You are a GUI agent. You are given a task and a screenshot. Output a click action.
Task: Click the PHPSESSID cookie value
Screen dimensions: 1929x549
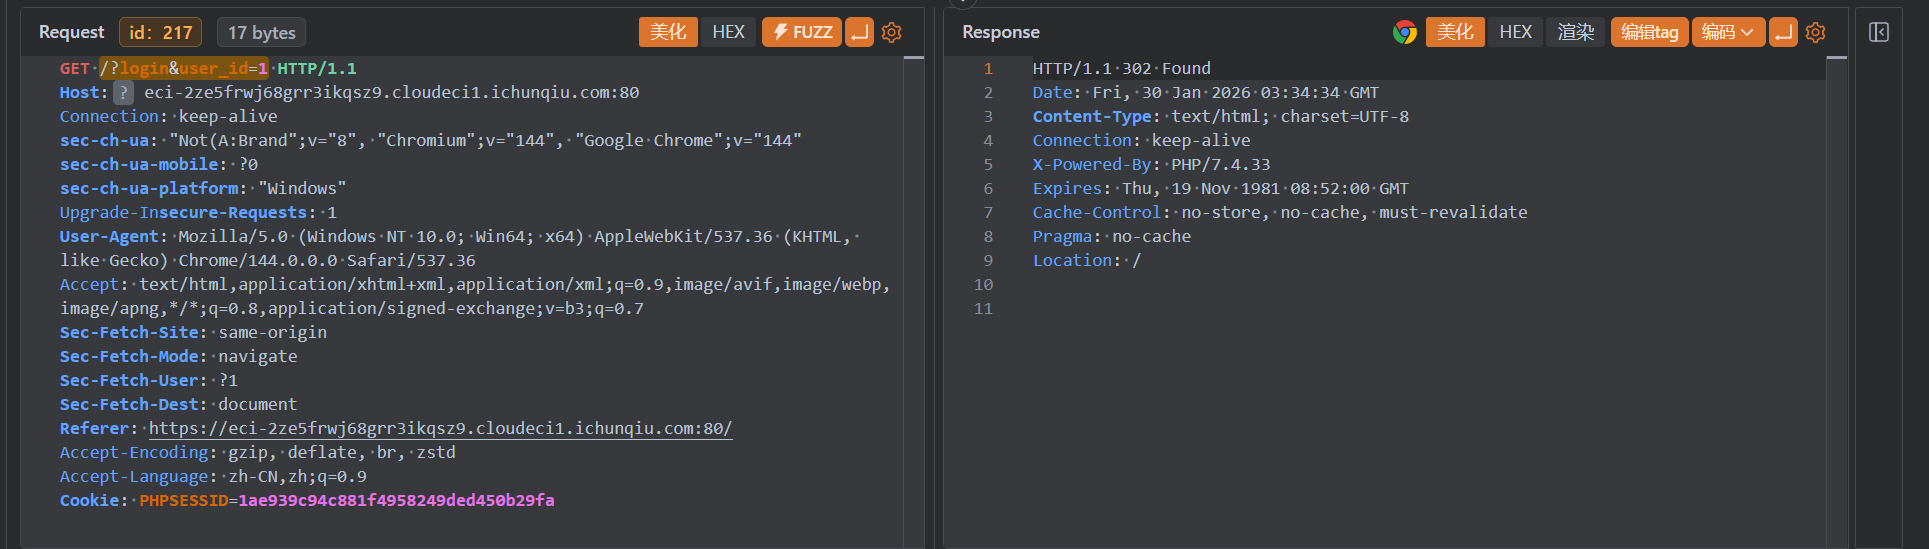[396, 500]
